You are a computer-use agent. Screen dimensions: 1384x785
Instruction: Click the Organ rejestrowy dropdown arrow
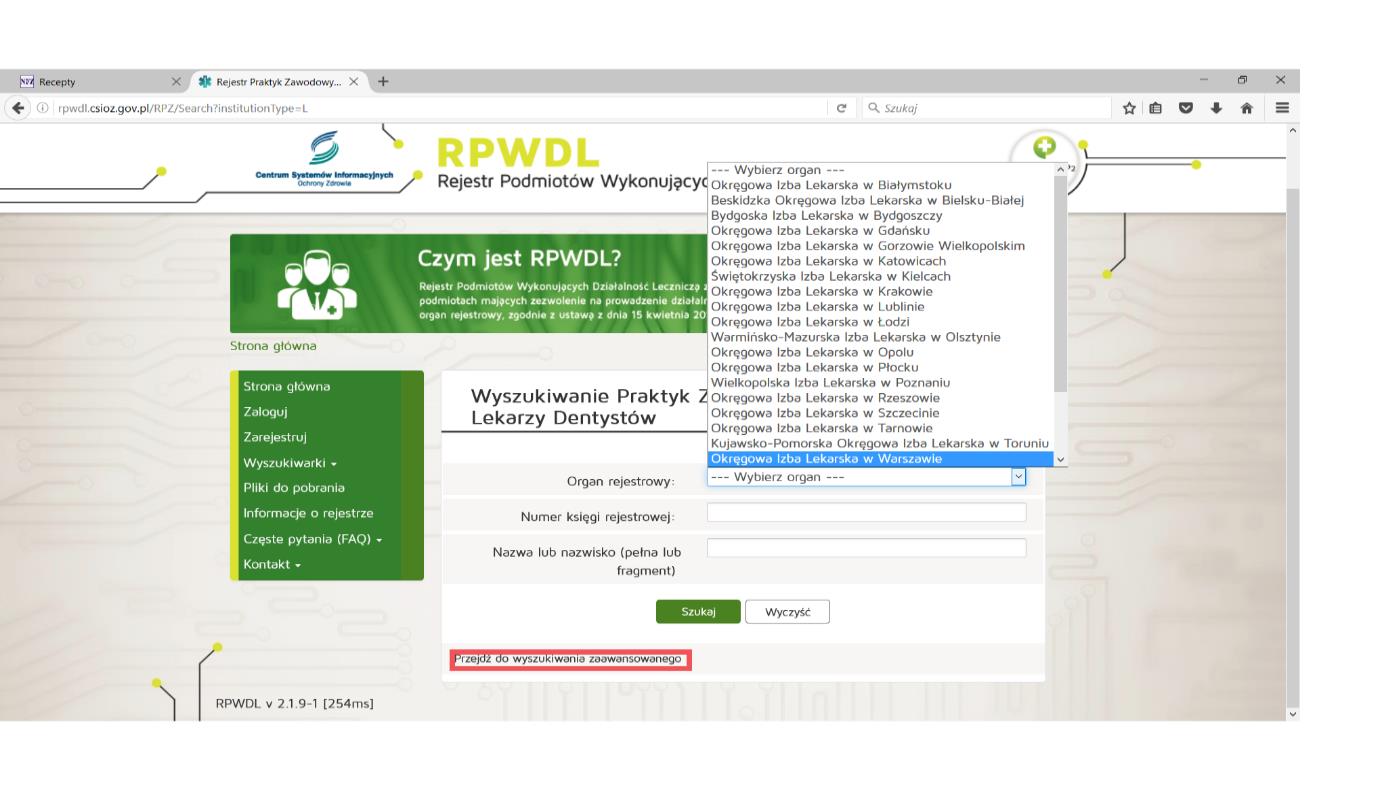coord(1019,477)
